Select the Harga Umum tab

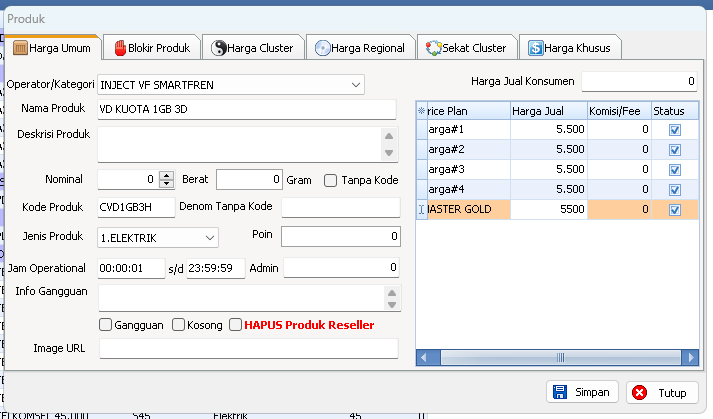[52, 48]
